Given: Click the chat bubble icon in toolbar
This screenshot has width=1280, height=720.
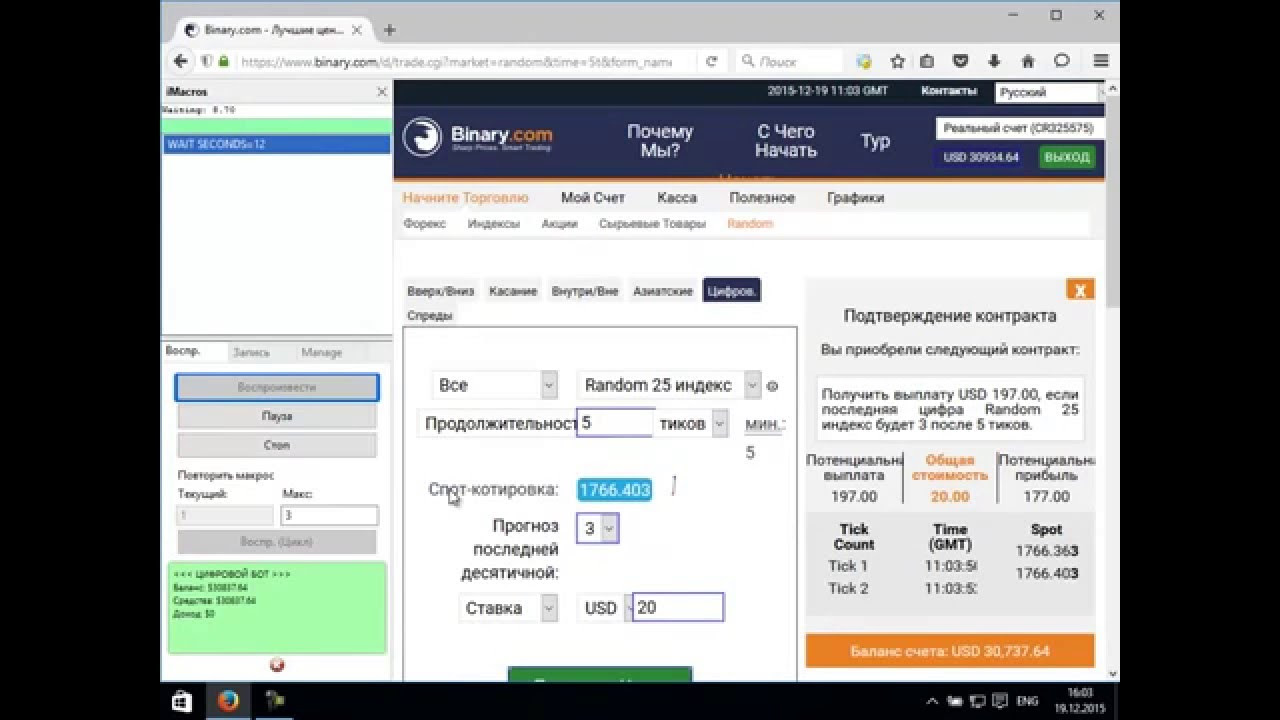Looking at the screenshot, I should [x=1062, y=61].
